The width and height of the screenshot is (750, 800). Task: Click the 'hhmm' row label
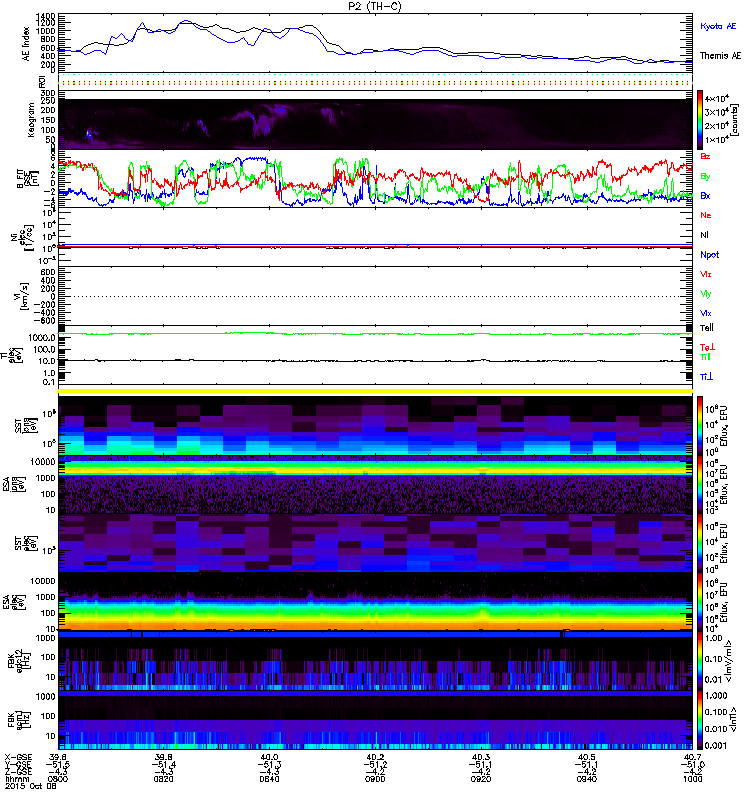coord(17,779)
